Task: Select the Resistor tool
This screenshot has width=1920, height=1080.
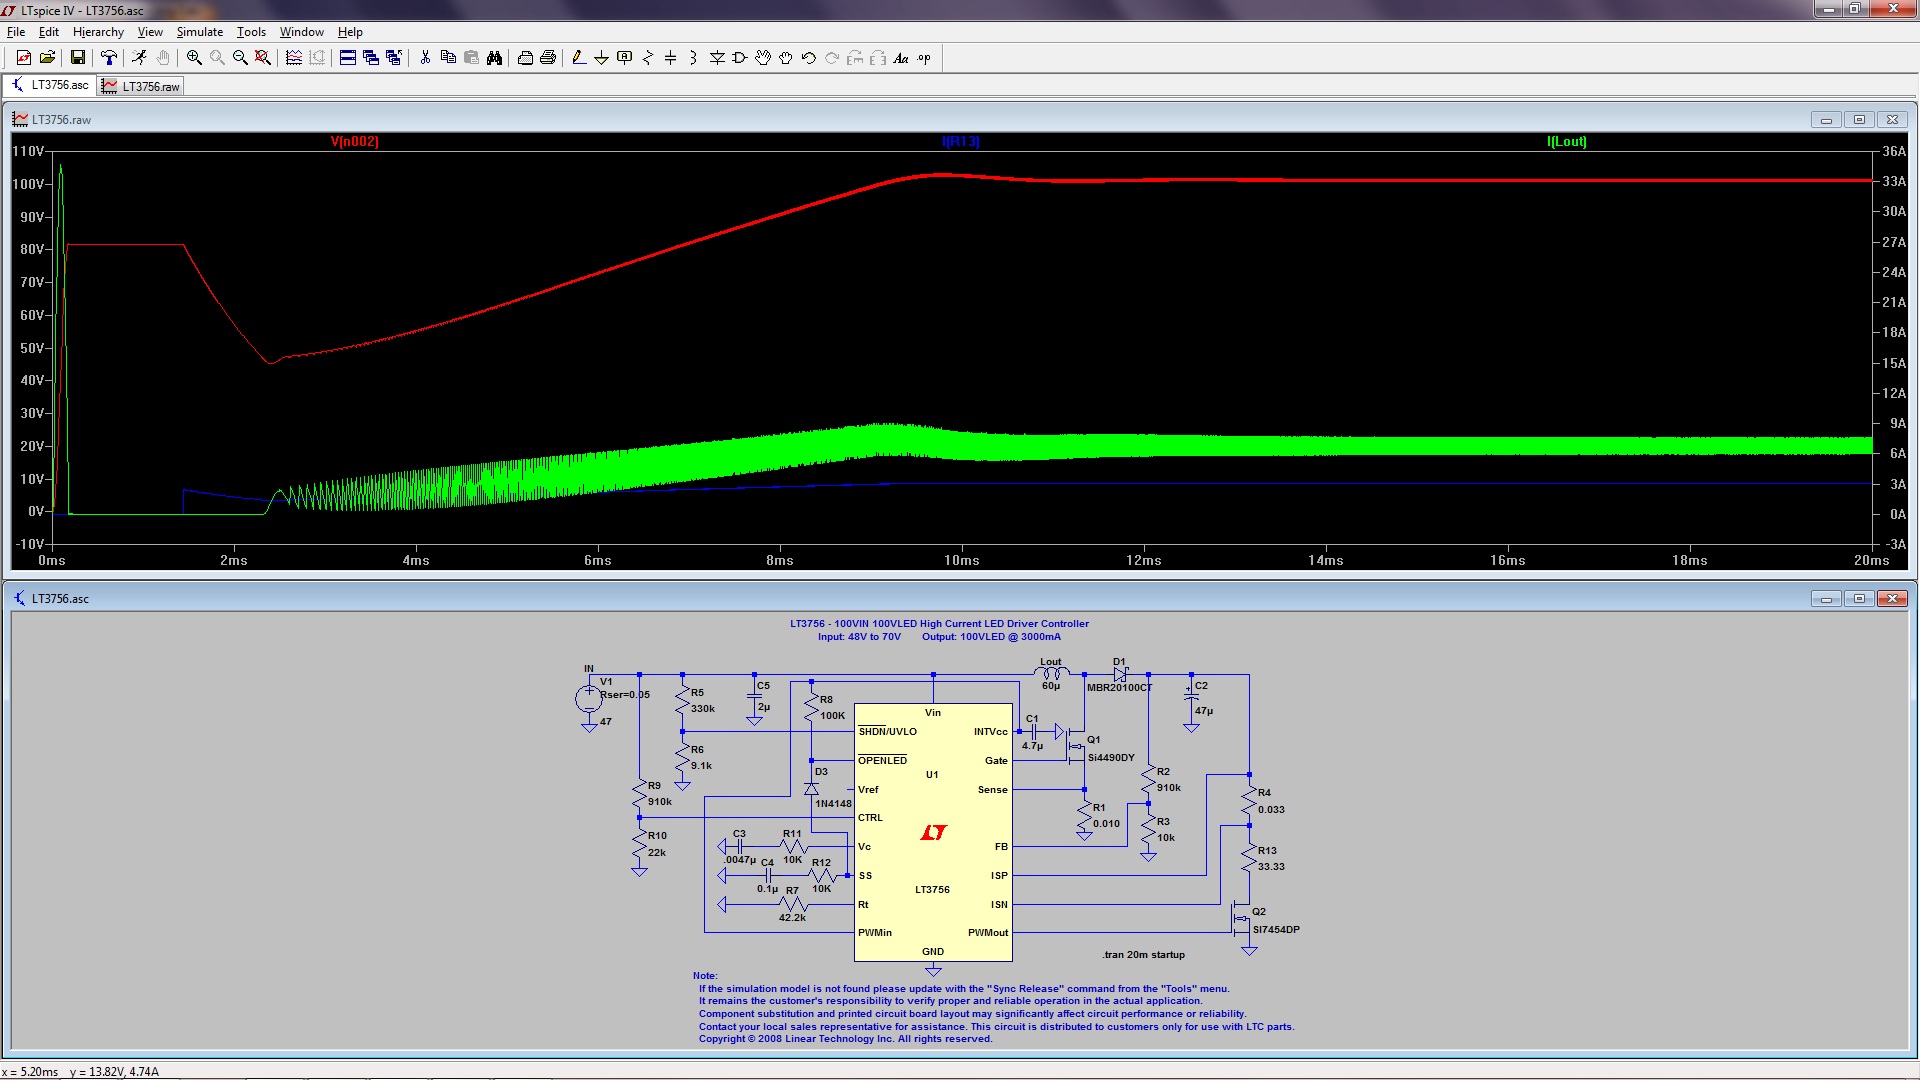Action: [648, 58]
